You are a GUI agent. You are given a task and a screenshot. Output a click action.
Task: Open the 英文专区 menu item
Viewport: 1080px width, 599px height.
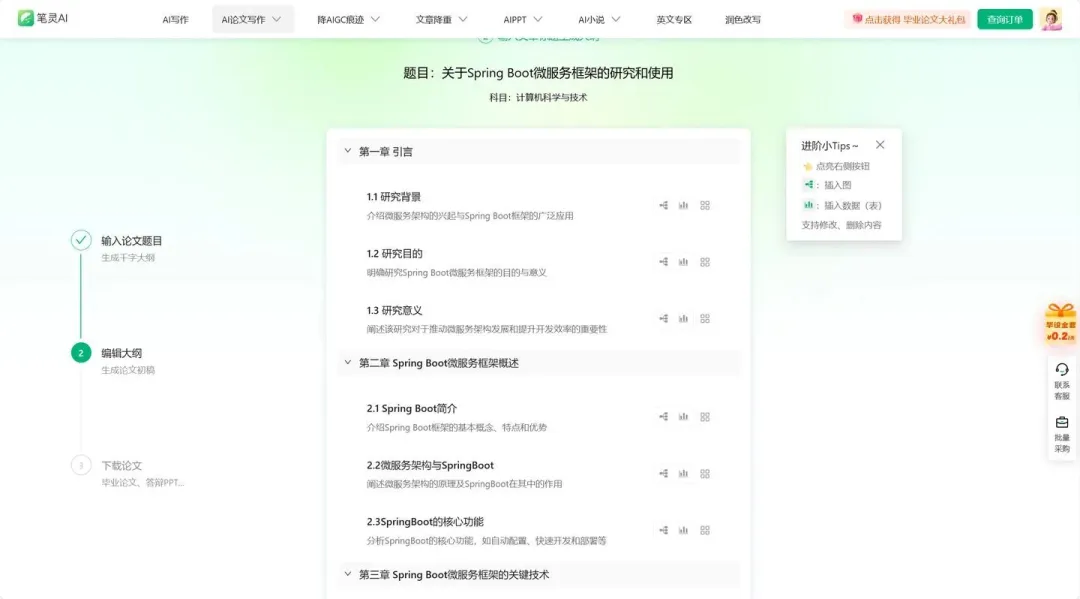pos(673,19)
